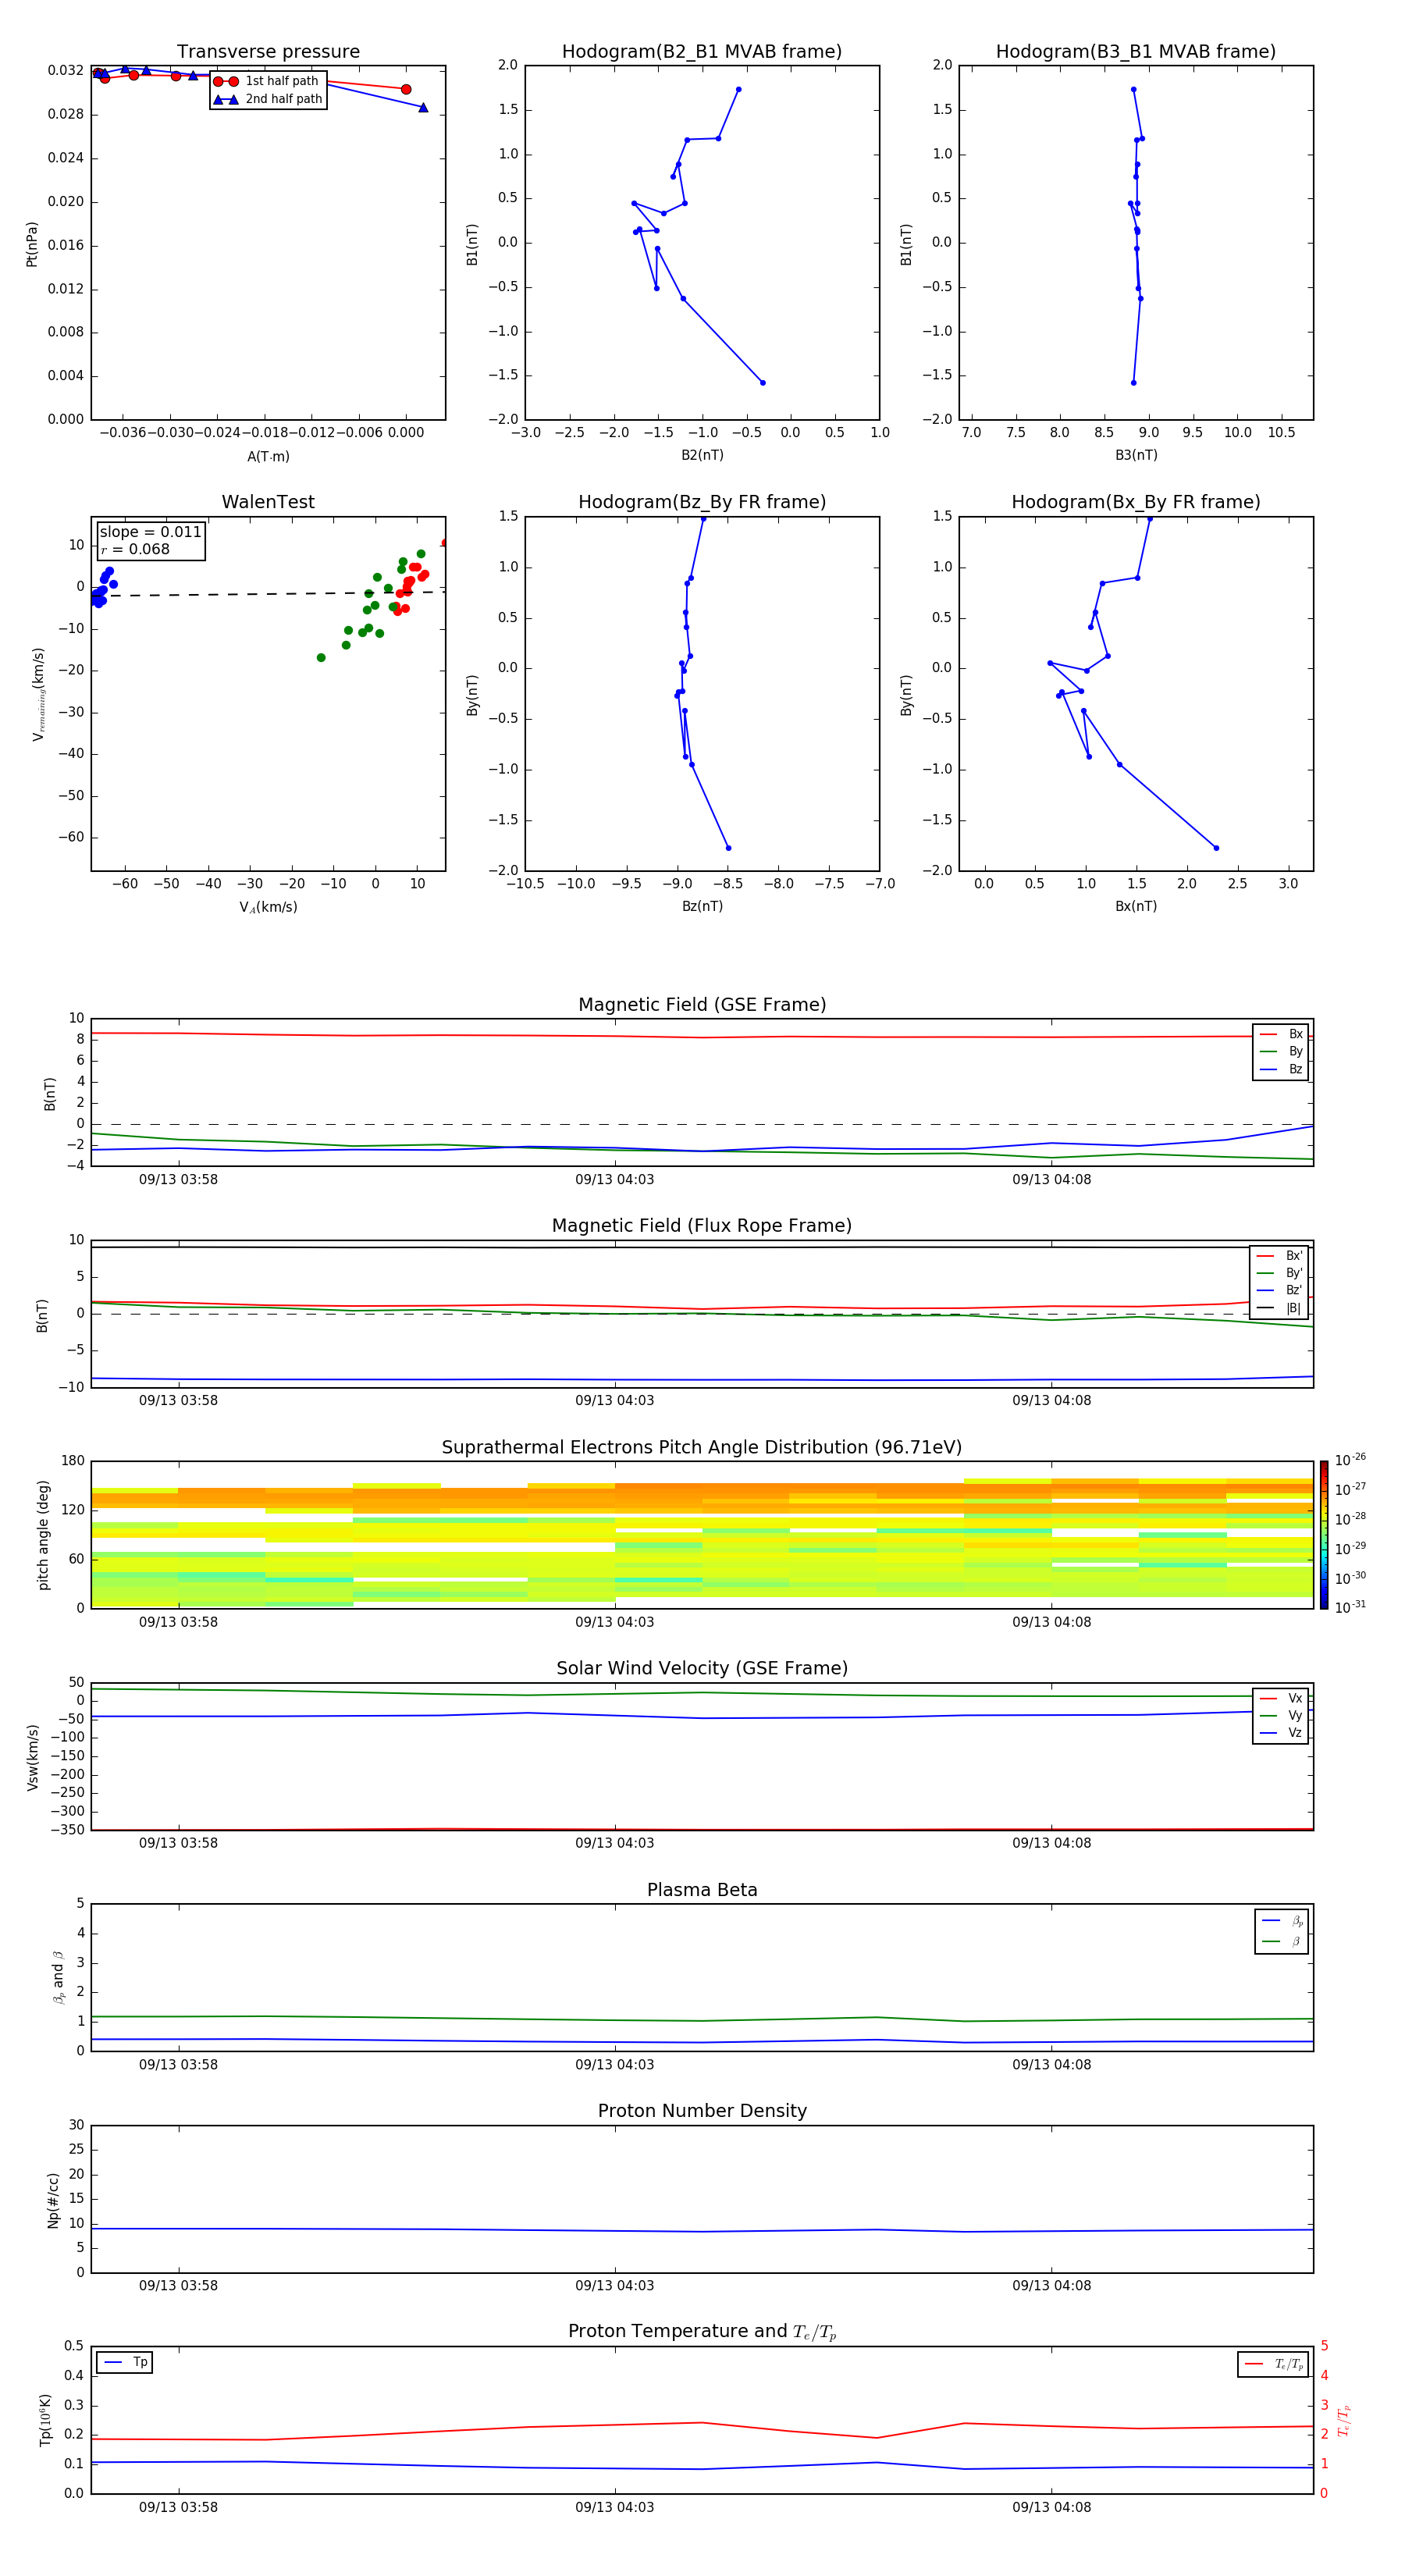Image resolution: width=1405 pixels, height=2576 pixels.
Task: Click "09/13 03:58" tick under Proton Number Density
Action: (178, 2287)
